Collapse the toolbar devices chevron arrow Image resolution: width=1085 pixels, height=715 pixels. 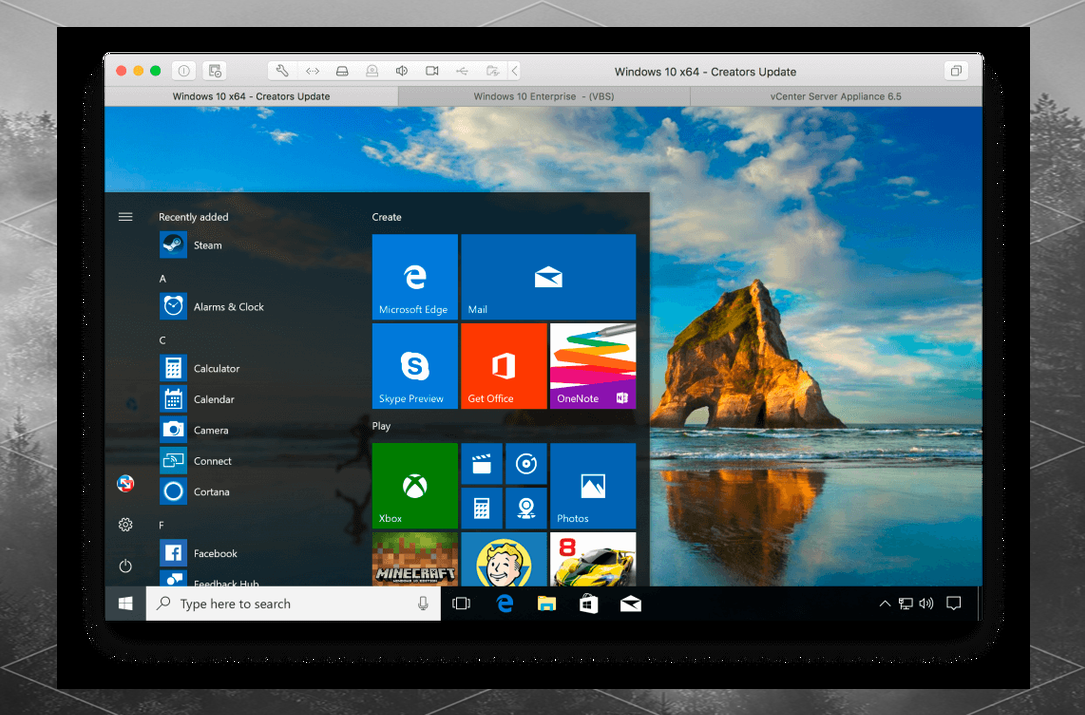(x=515, y=71)
